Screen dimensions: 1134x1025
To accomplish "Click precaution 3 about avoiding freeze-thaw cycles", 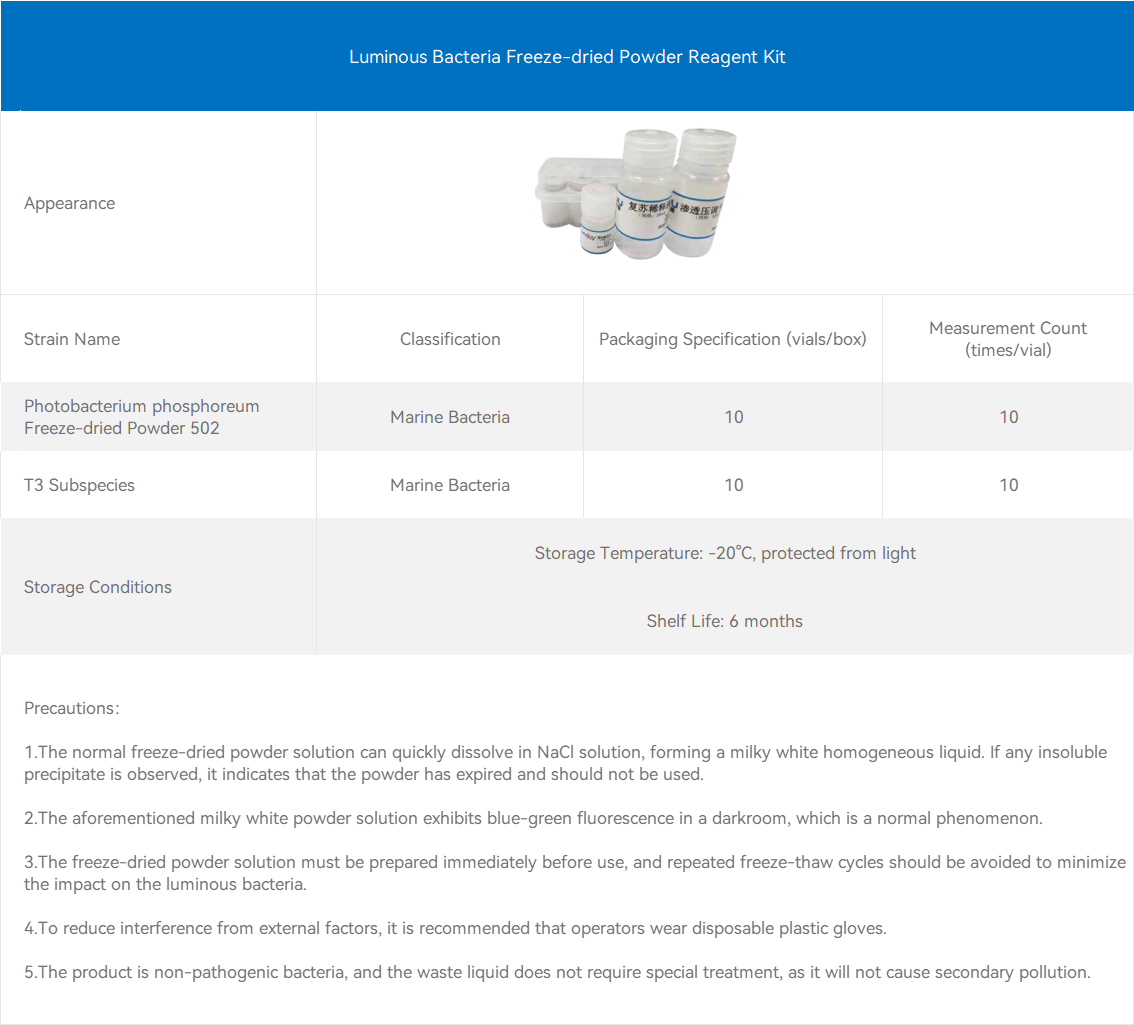I will coord(575,873).
